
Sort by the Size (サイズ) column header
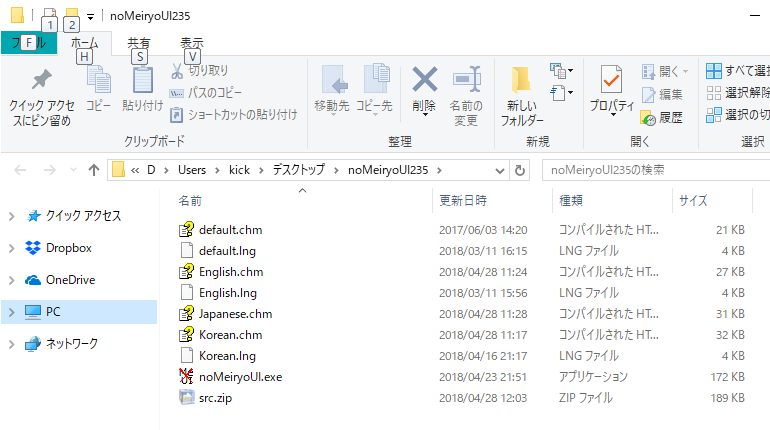[693, 201]
